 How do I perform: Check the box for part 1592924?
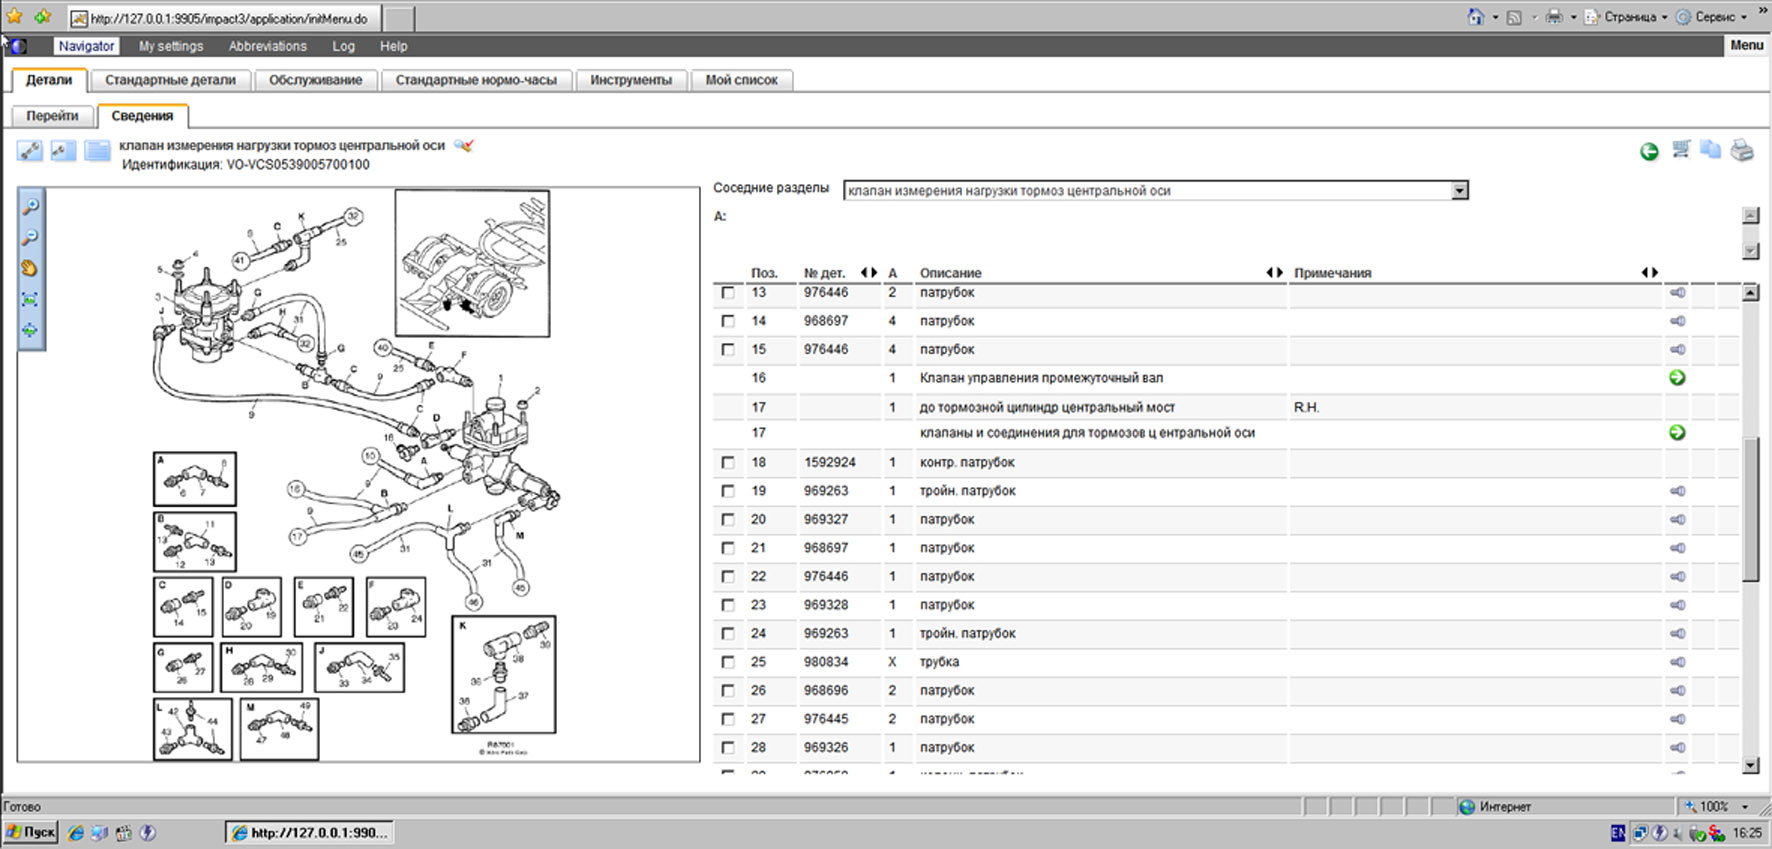[728, 463]
